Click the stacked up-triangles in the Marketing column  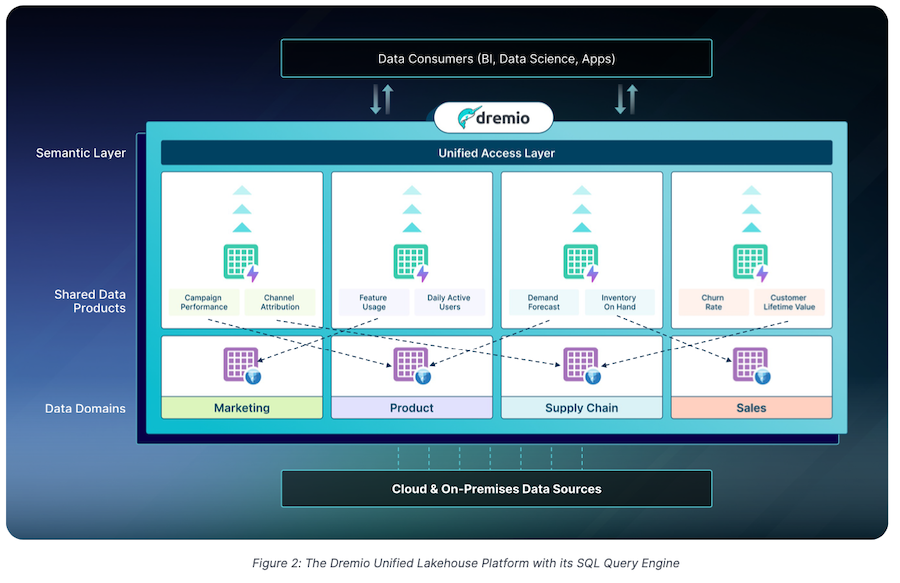point(242,209)
